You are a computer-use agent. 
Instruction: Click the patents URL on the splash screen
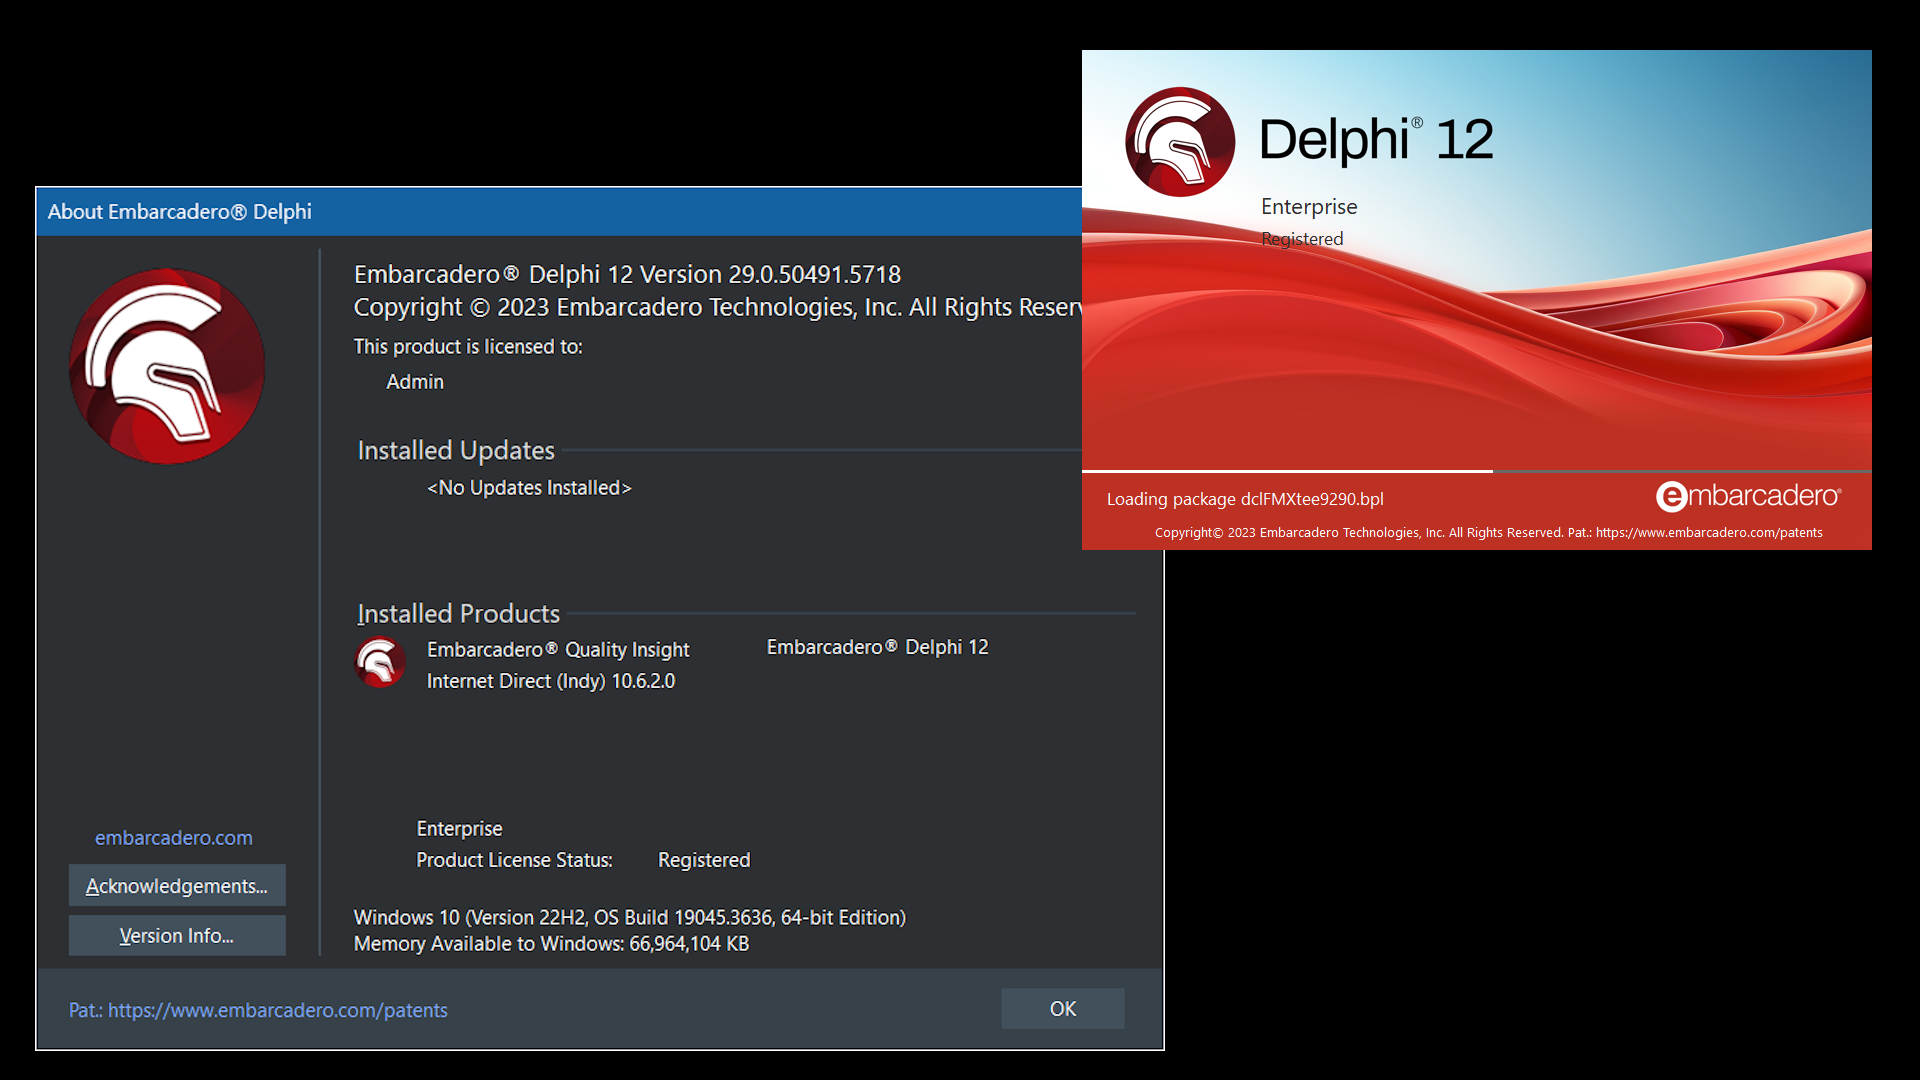click(x=1709, y=532)
